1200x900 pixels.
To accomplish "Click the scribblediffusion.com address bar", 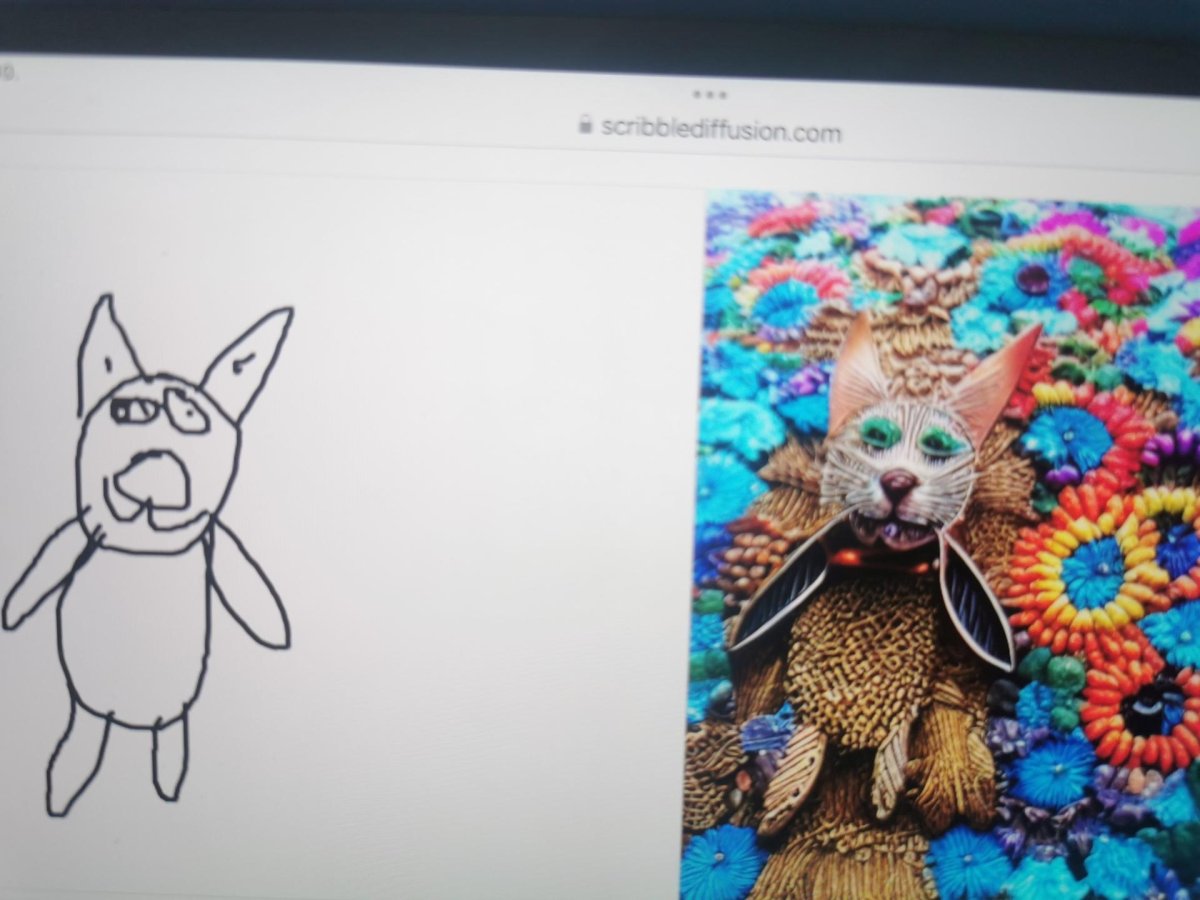I will pos(710,128).
